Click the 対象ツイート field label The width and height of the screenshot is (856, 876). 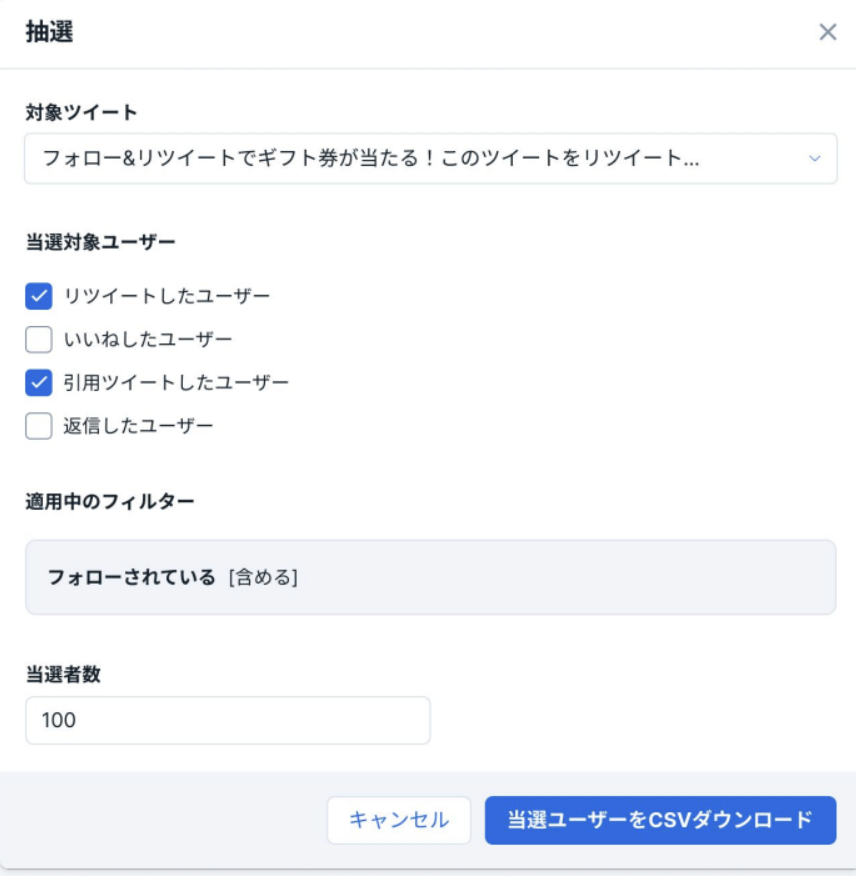(x=80, y=112)
